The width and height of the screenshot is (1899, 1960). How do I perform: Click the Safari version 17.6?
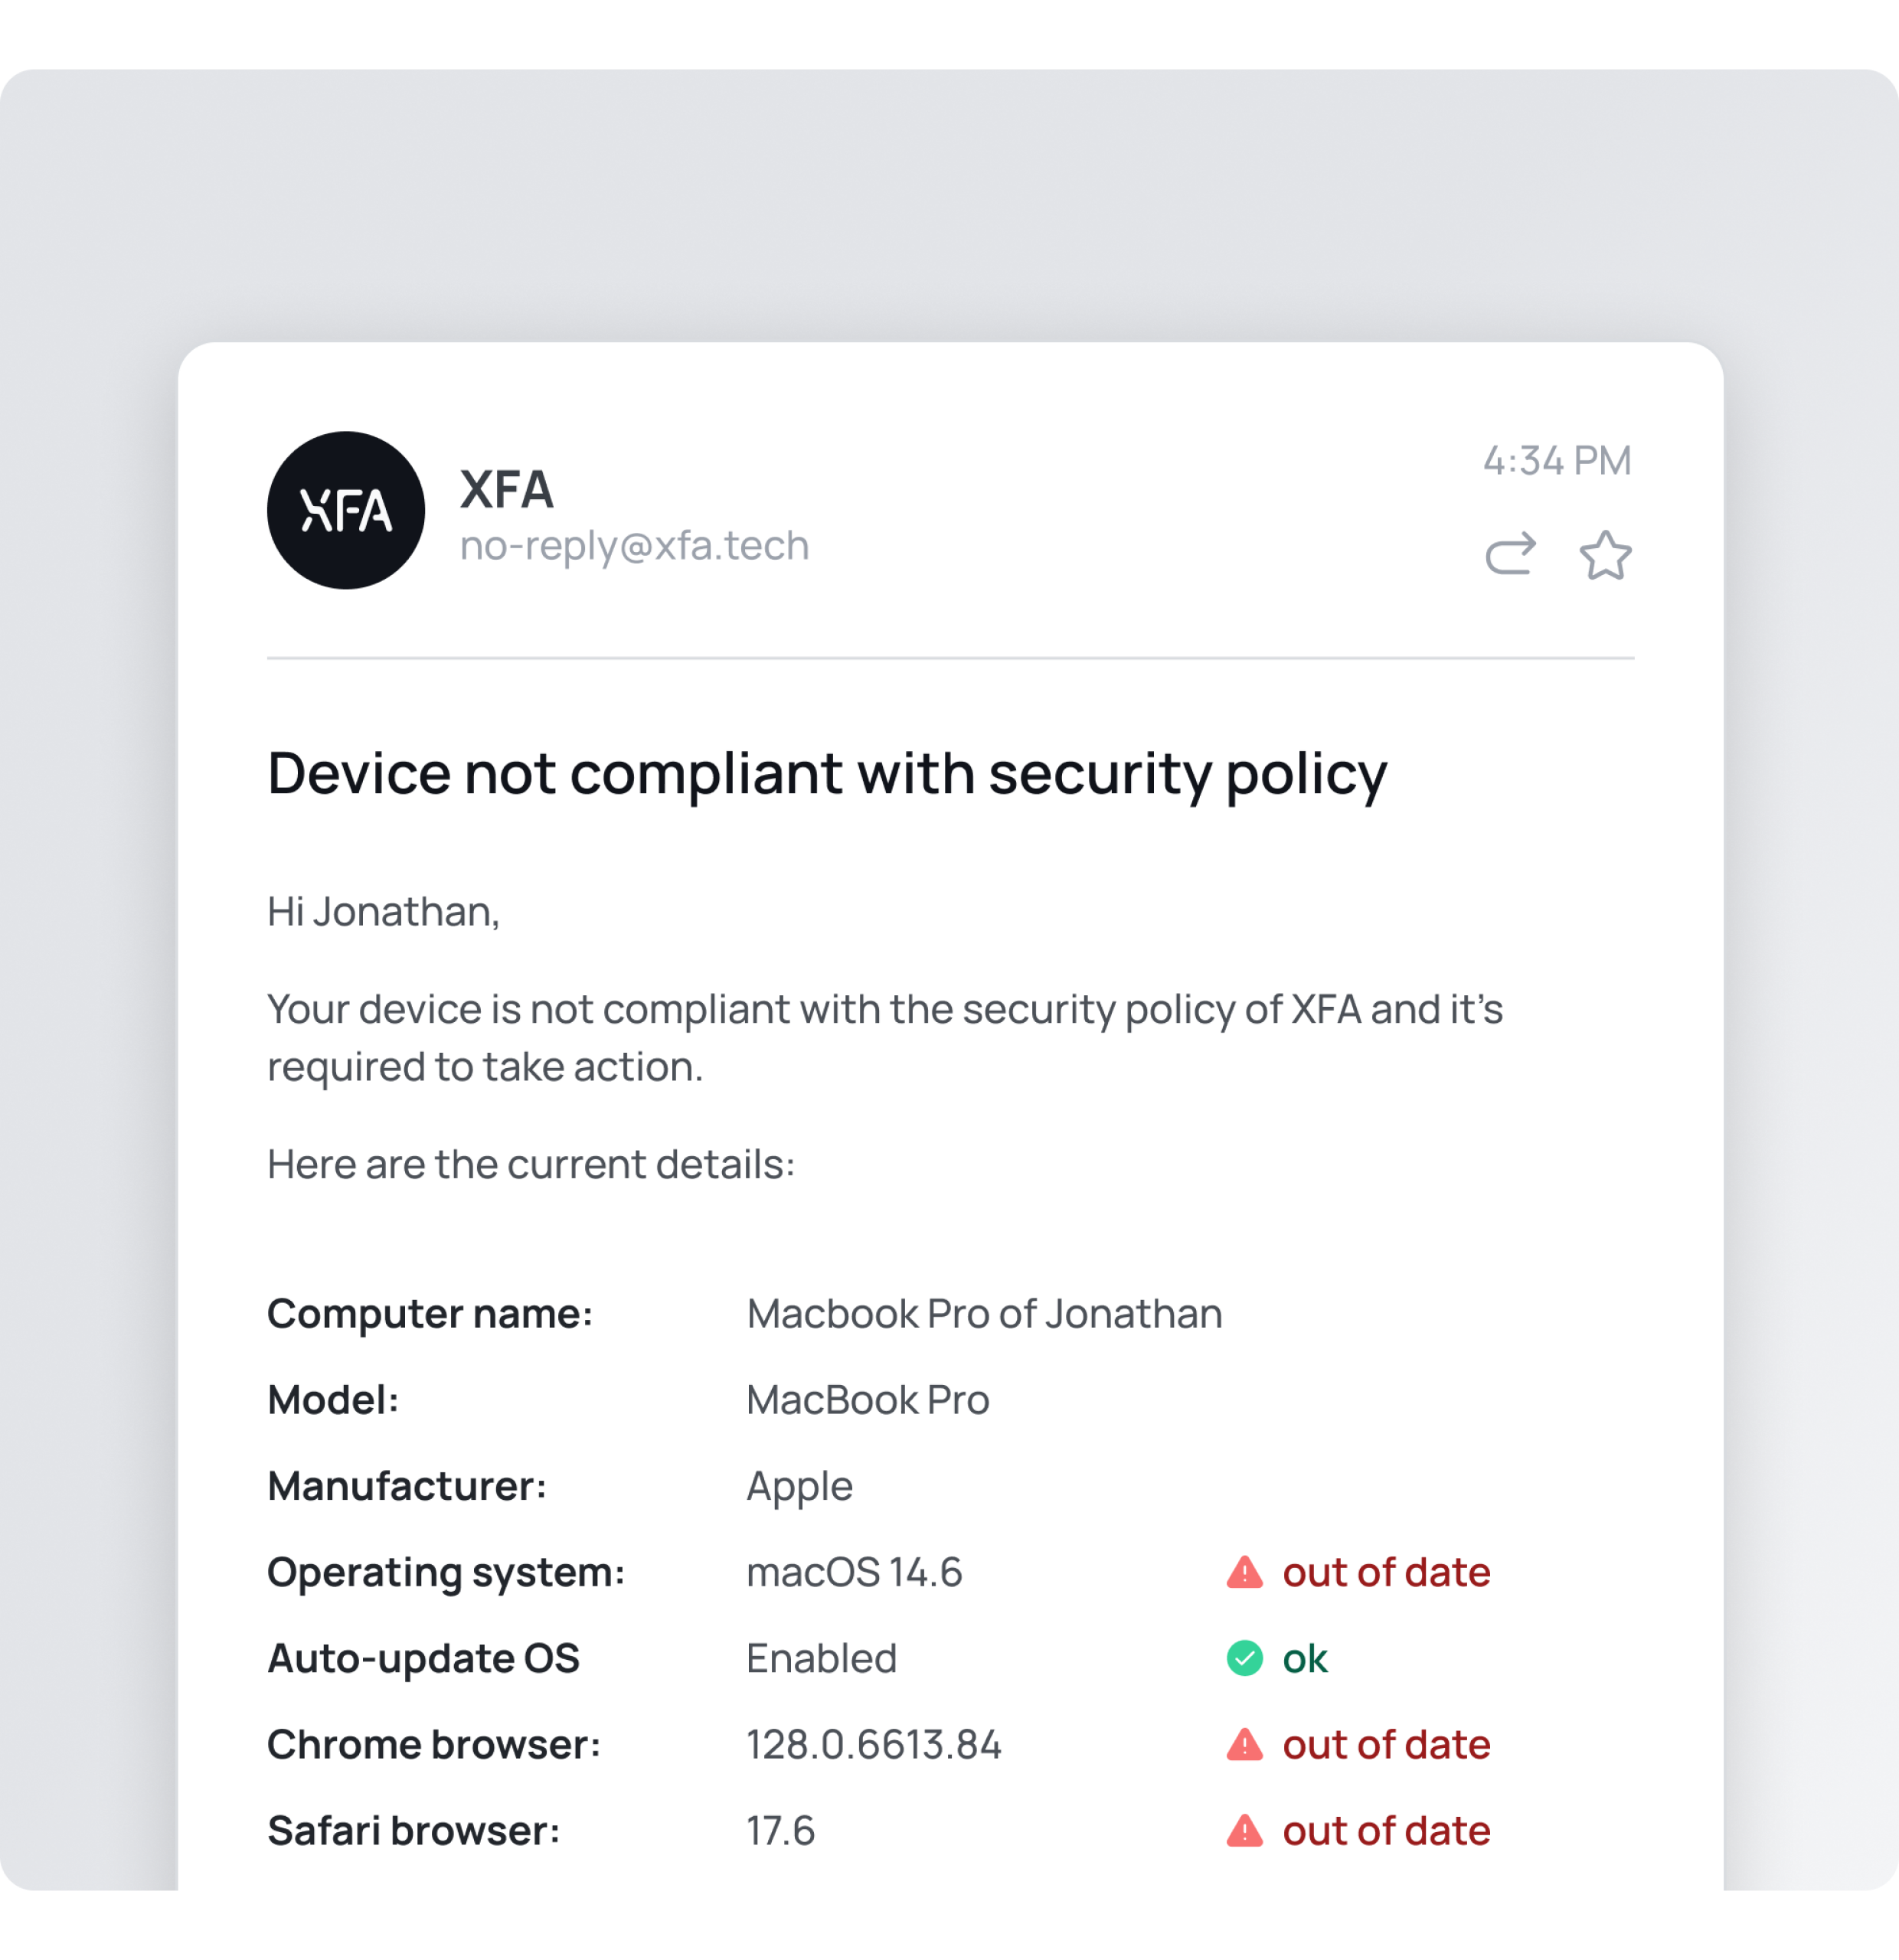(780, 1830)
